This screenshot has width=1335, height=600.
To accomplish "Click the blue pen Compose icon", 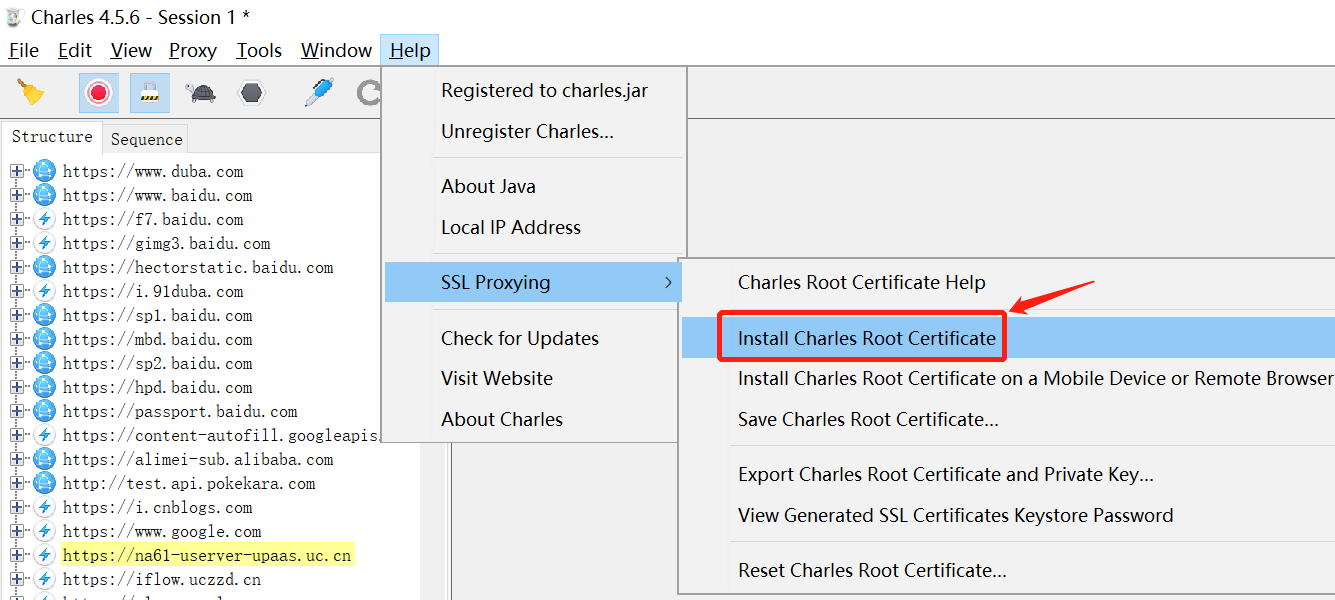I will tap(318, 93).
